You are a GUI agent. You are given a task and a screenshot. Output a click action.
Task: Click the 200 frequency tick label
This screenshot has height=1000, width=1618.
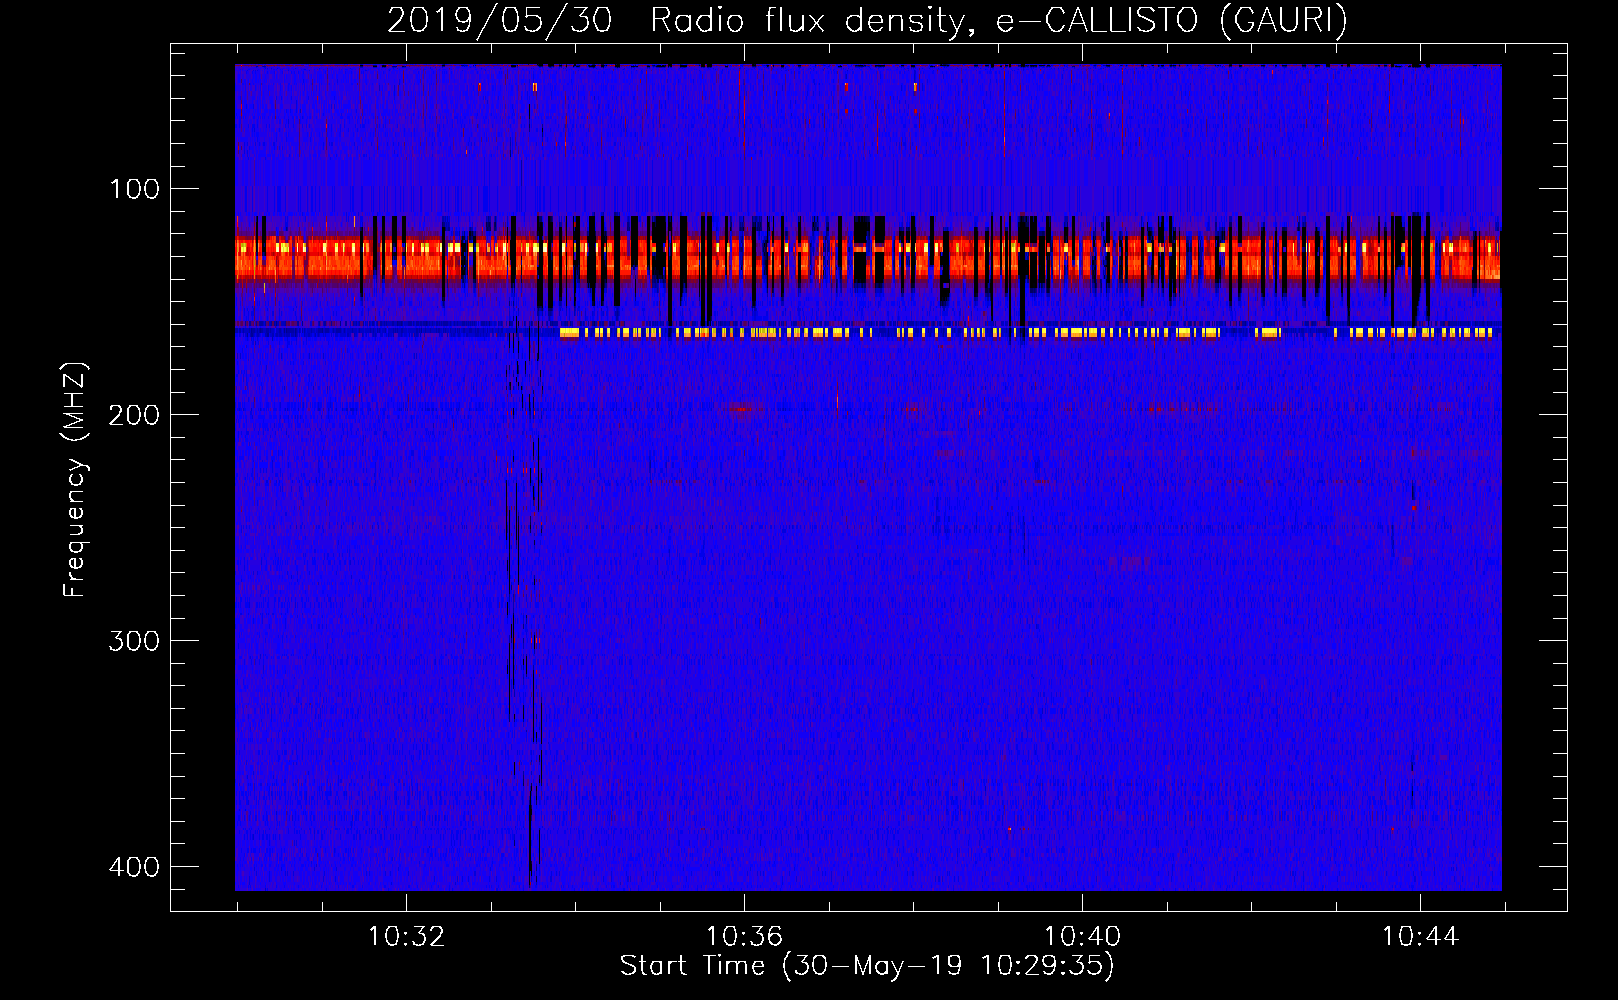pos(134,415)
